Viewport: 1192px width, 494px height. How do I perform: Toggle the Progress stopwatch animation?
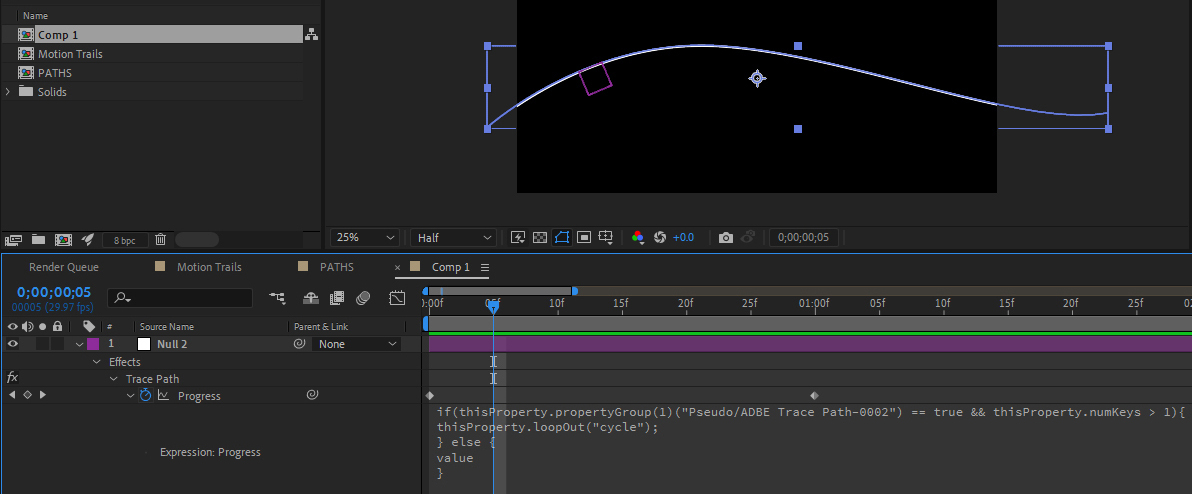[x=145, y=396]
